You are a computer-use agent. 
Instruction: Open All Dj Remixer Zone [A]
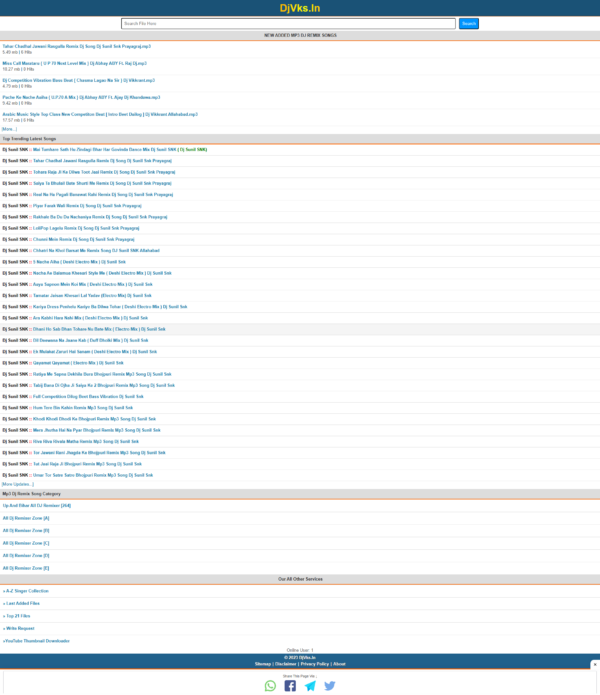[26, 518]
